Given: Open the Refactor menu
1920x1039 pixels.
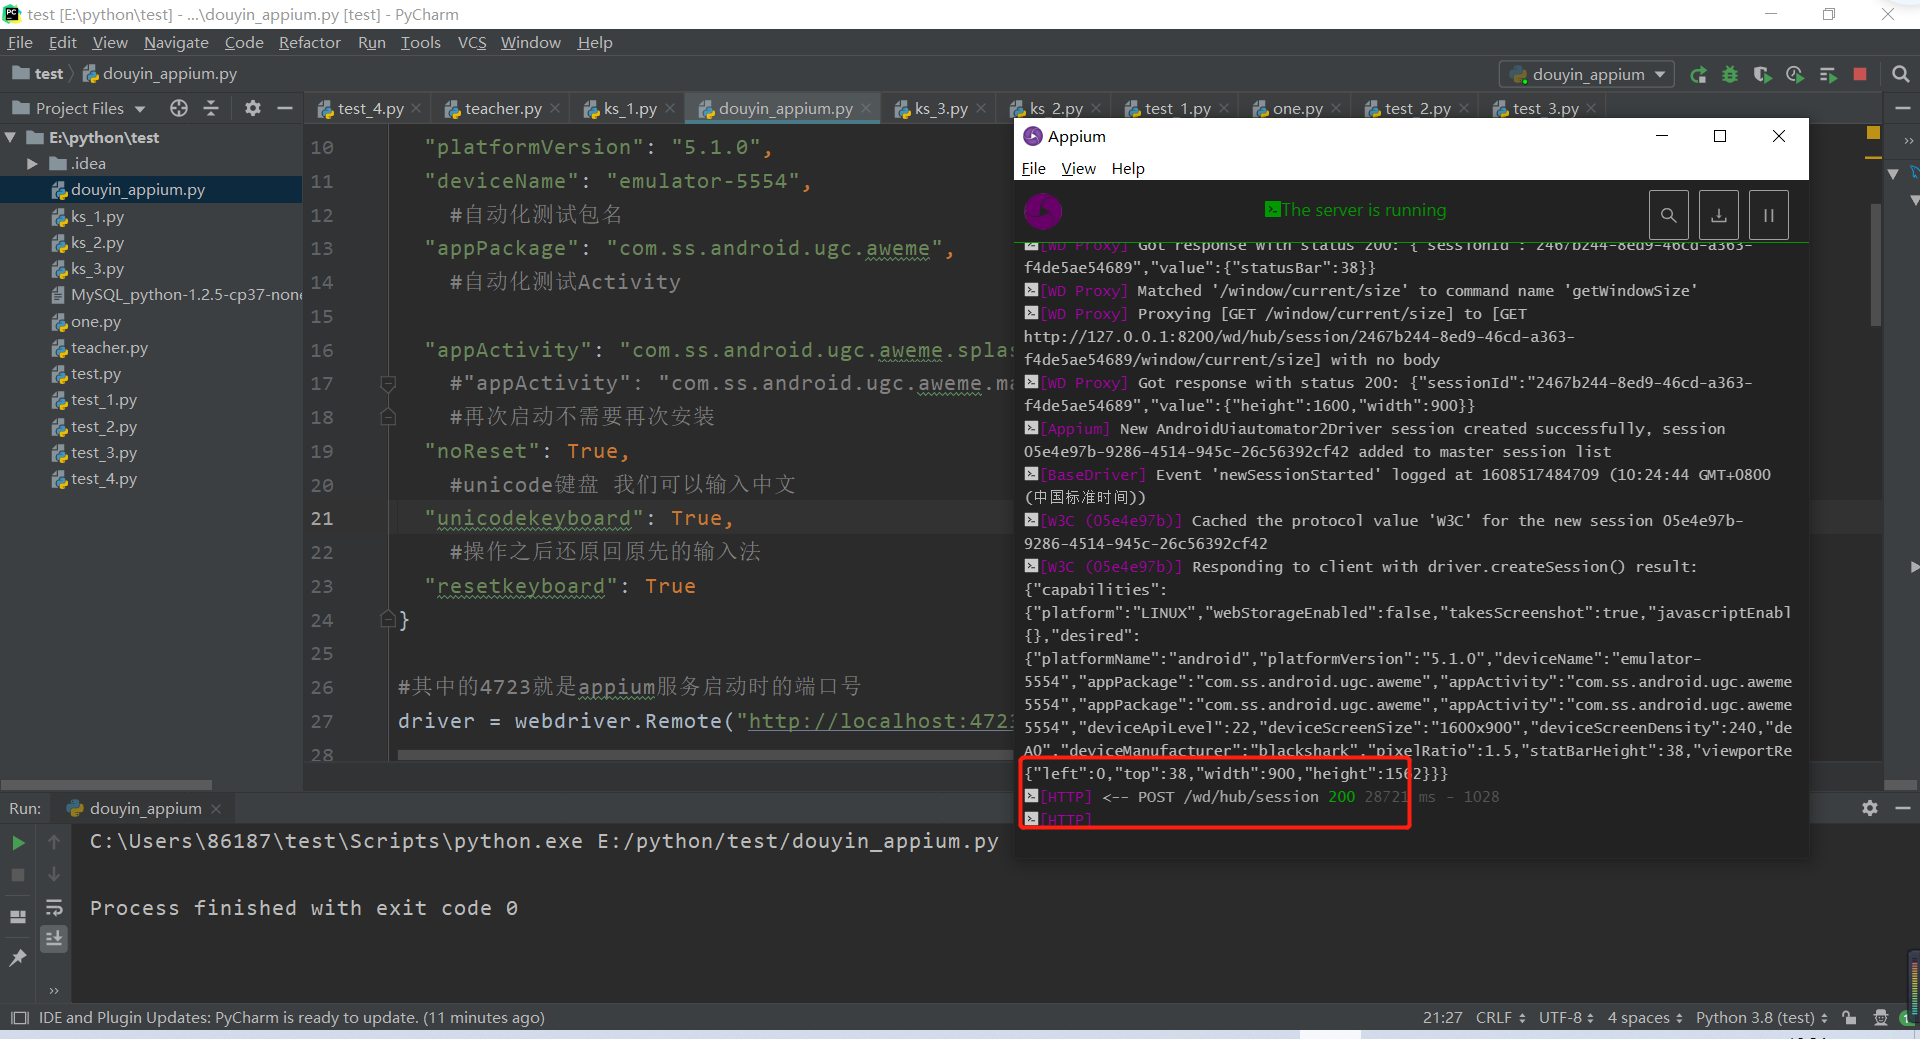Looking at the screenshot, I should 309,42.
